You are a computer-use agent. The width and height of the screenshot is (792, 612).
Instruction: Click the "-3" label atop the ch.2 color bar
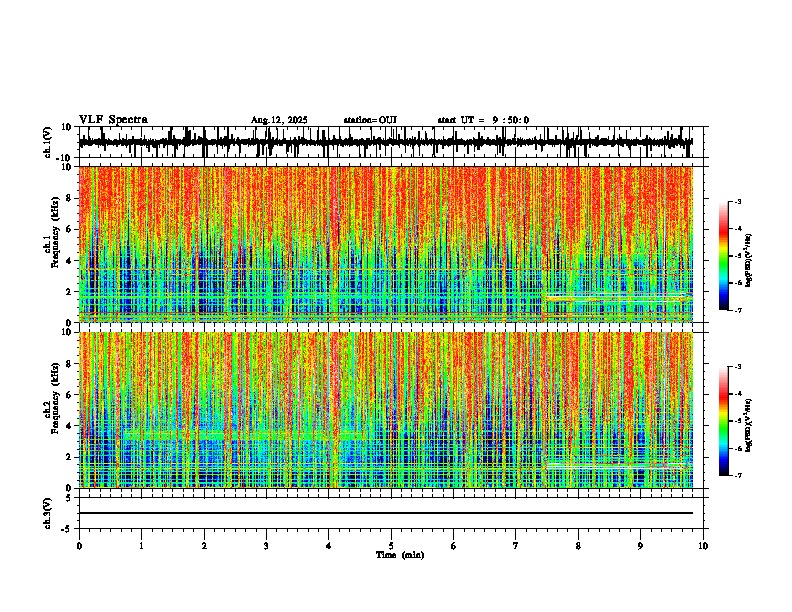(x=737, y=367)
